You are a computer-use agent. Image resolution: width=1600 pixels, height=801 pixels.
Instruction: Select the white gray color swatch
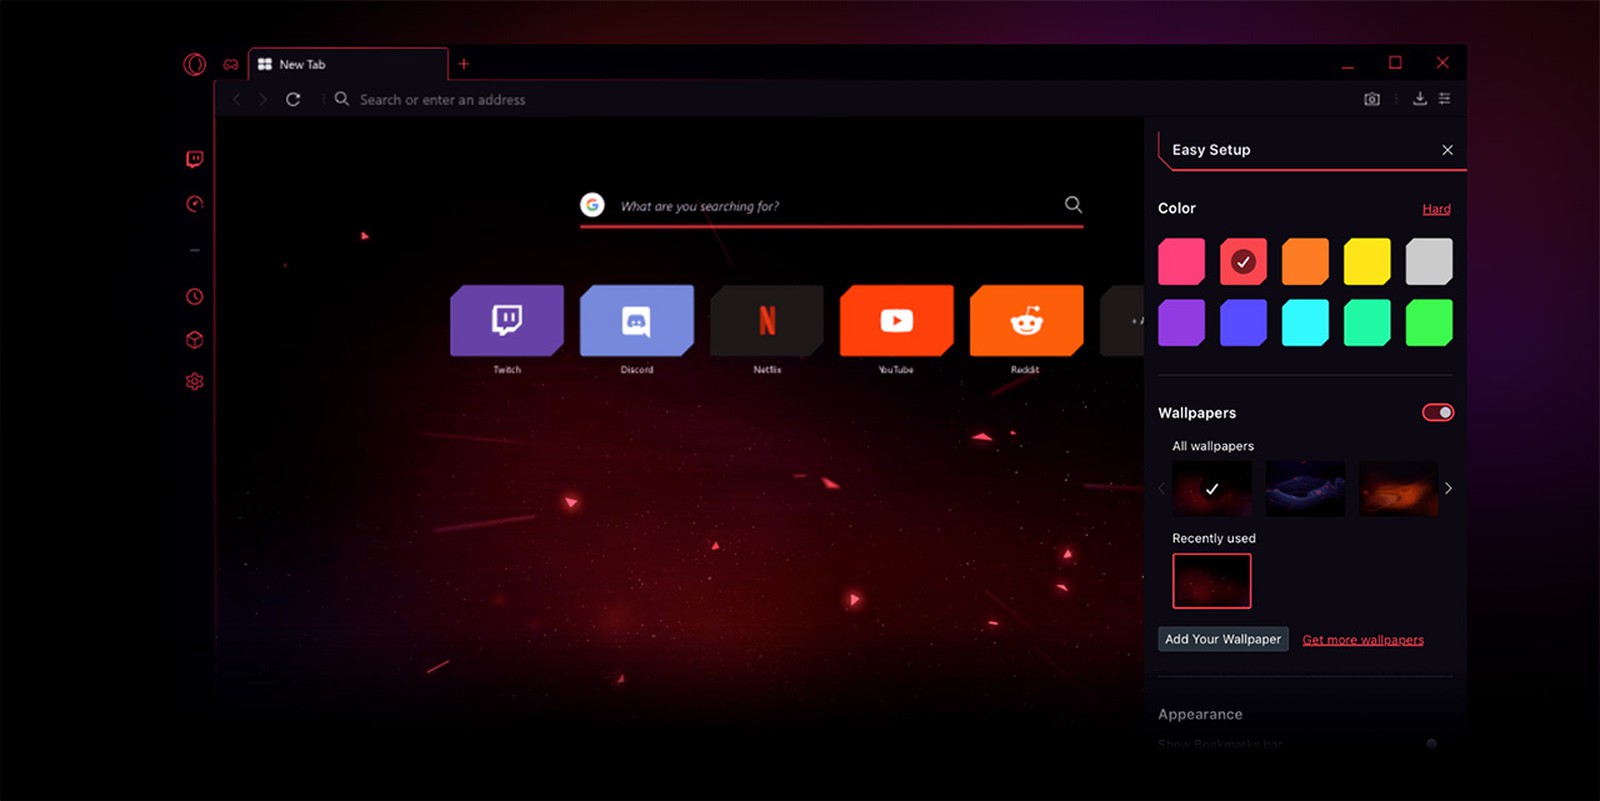1430,262
